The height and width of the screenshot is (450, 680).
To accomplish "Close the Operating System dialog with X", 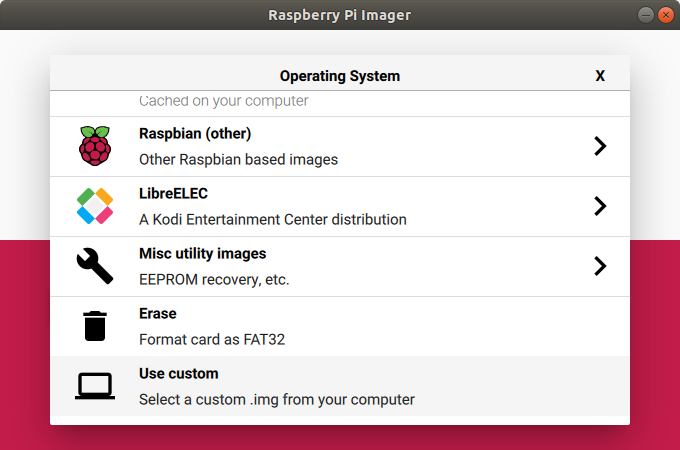I will tap(600, 76).
